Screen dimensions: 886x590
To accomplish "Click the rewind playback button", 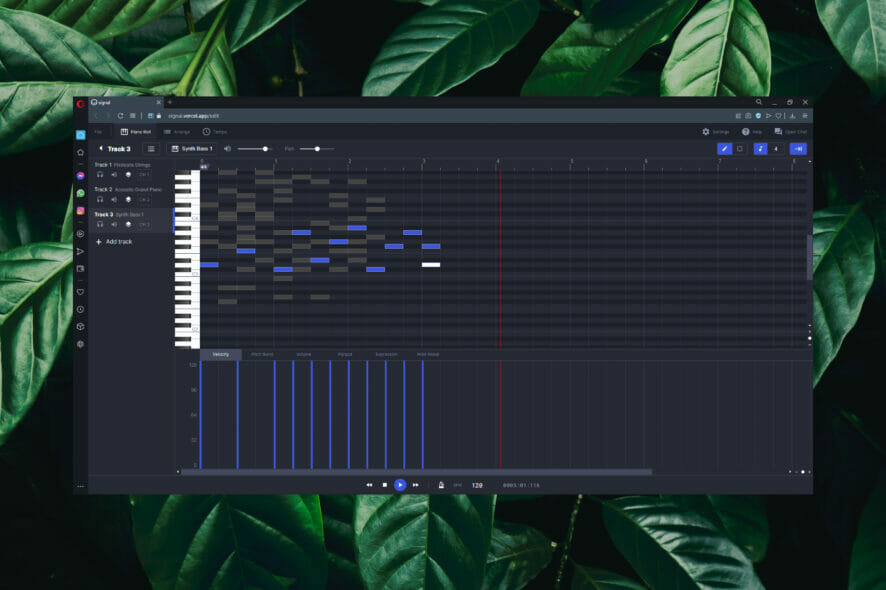I will tap(369, 485).
